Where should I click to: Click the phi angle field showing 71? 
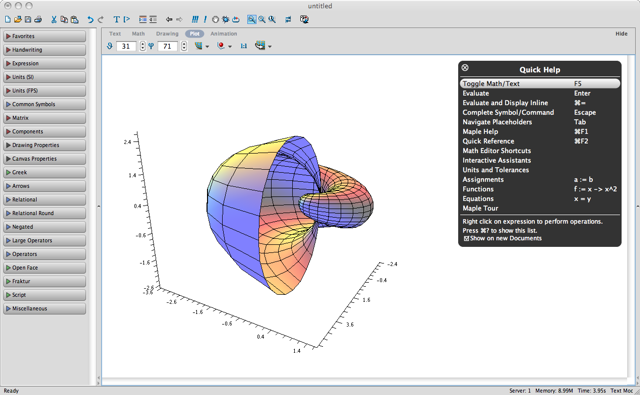point(167,46)
